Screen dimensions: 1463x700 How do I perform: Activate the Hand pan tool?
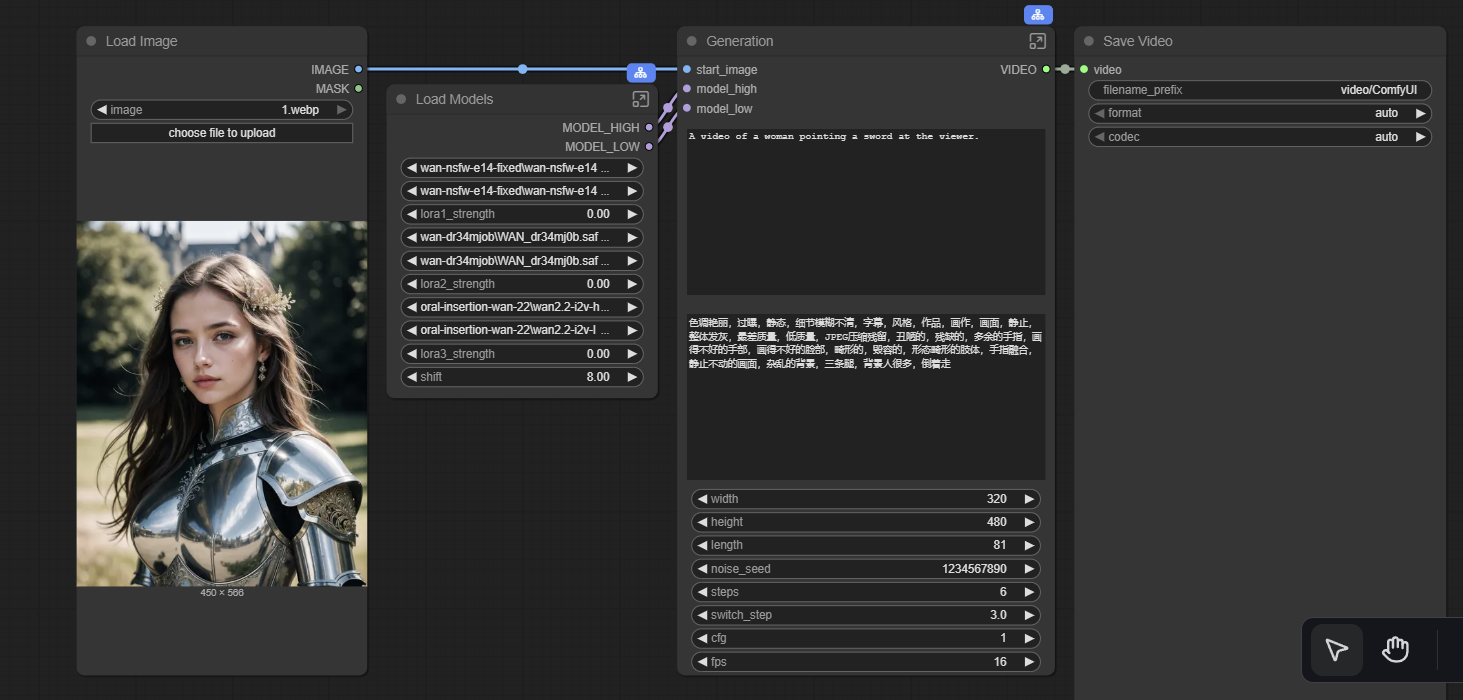click(1395, 650)
